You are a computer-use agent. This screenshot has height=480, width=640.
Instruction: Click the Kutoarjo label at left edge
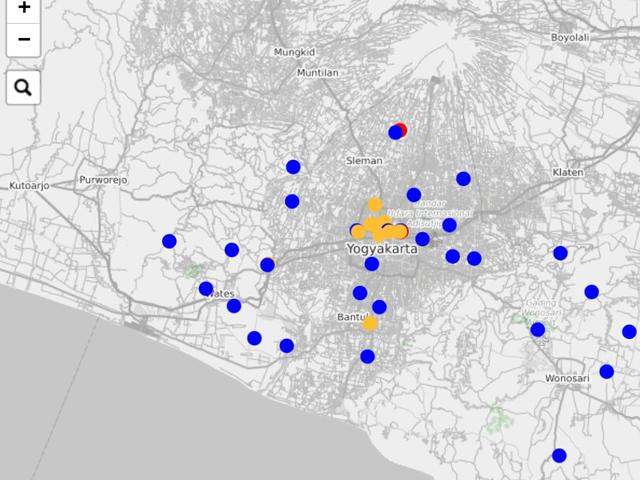(x=29, y=186)
